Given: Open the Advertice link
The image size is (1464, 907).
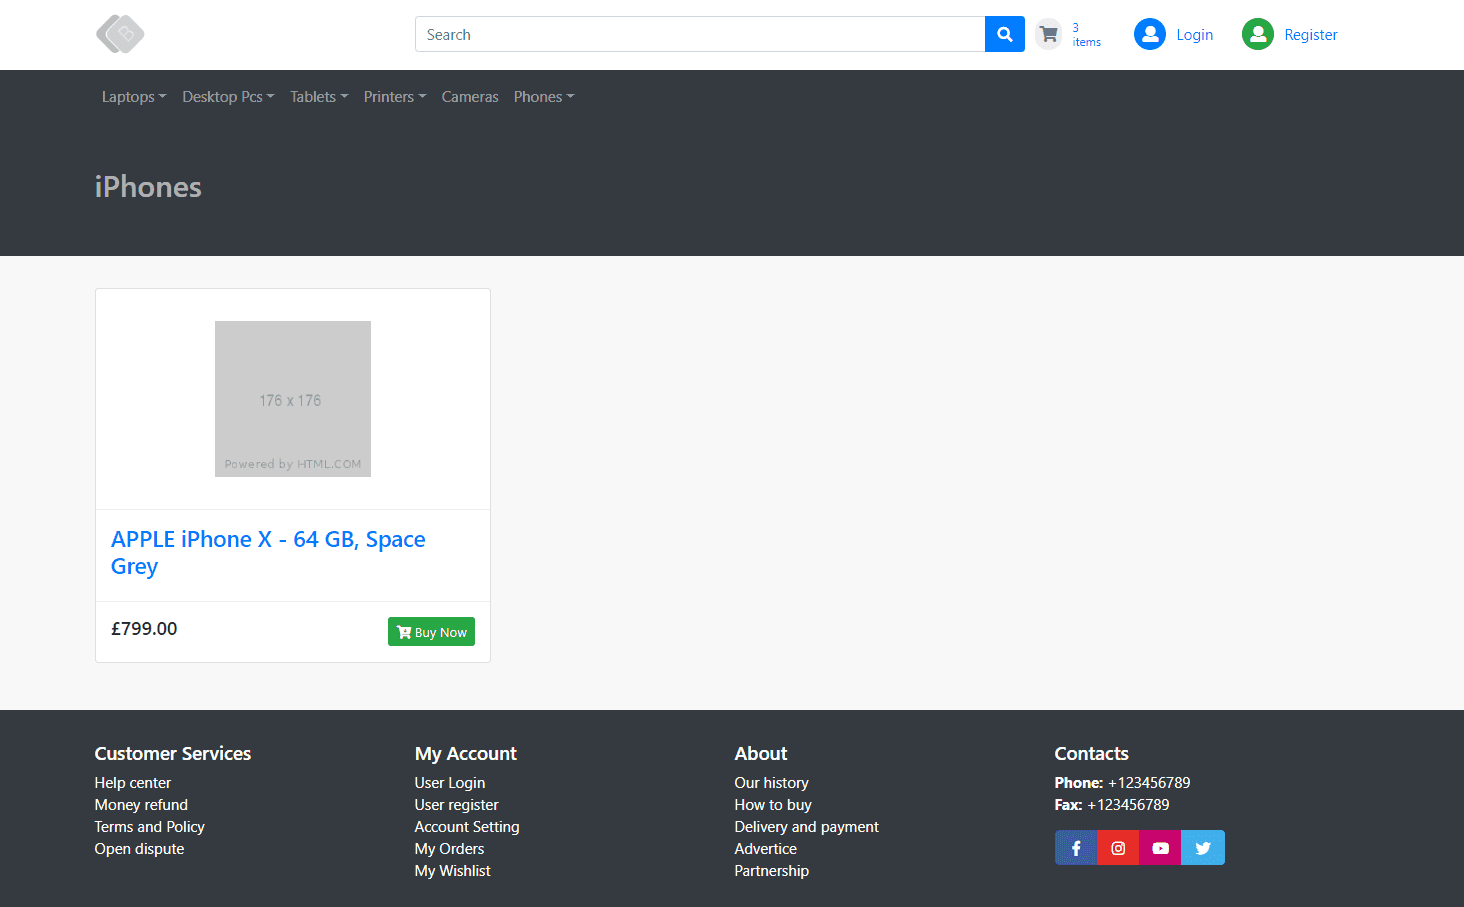Looking at the screenshot, I should [x=766, y=849].
